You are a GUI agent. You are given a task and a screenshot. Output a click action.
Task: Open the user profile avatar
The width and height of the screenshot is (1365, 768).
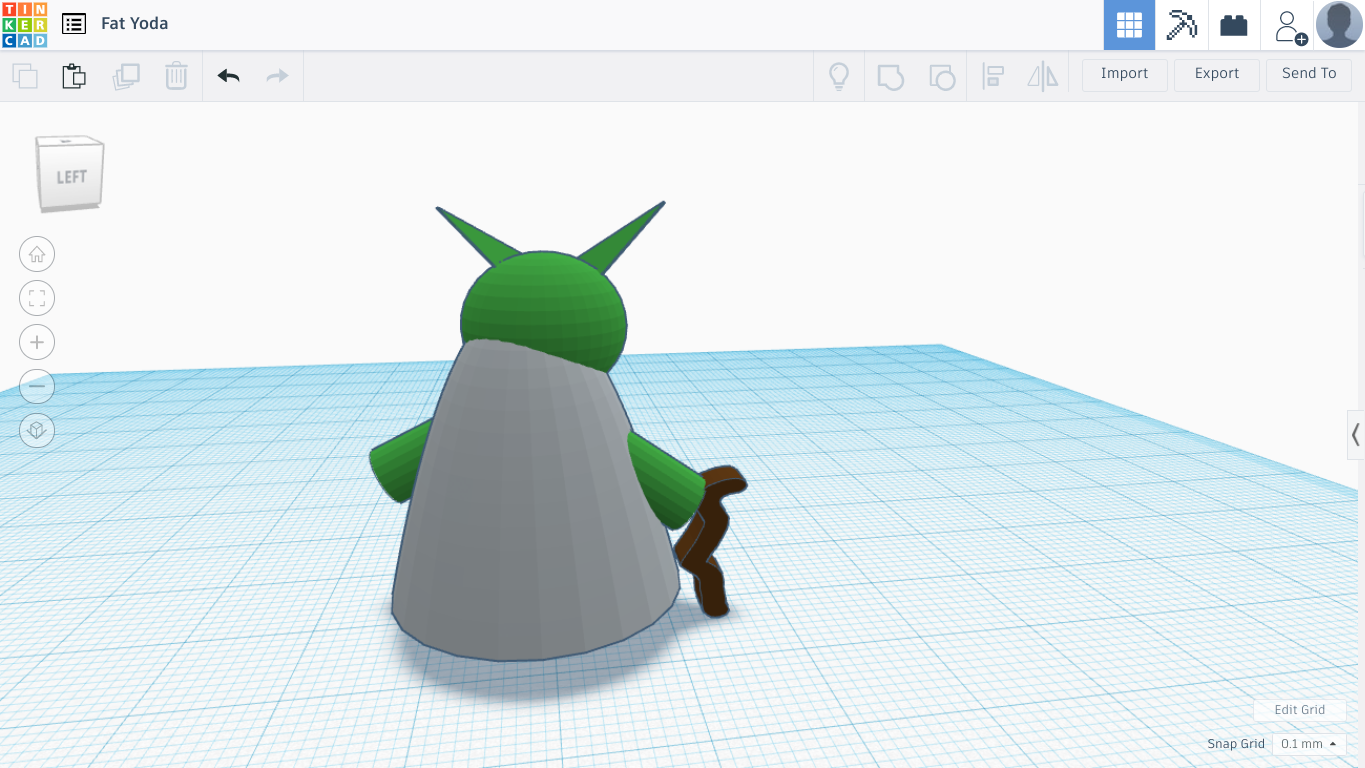(x=1339, y=24)
